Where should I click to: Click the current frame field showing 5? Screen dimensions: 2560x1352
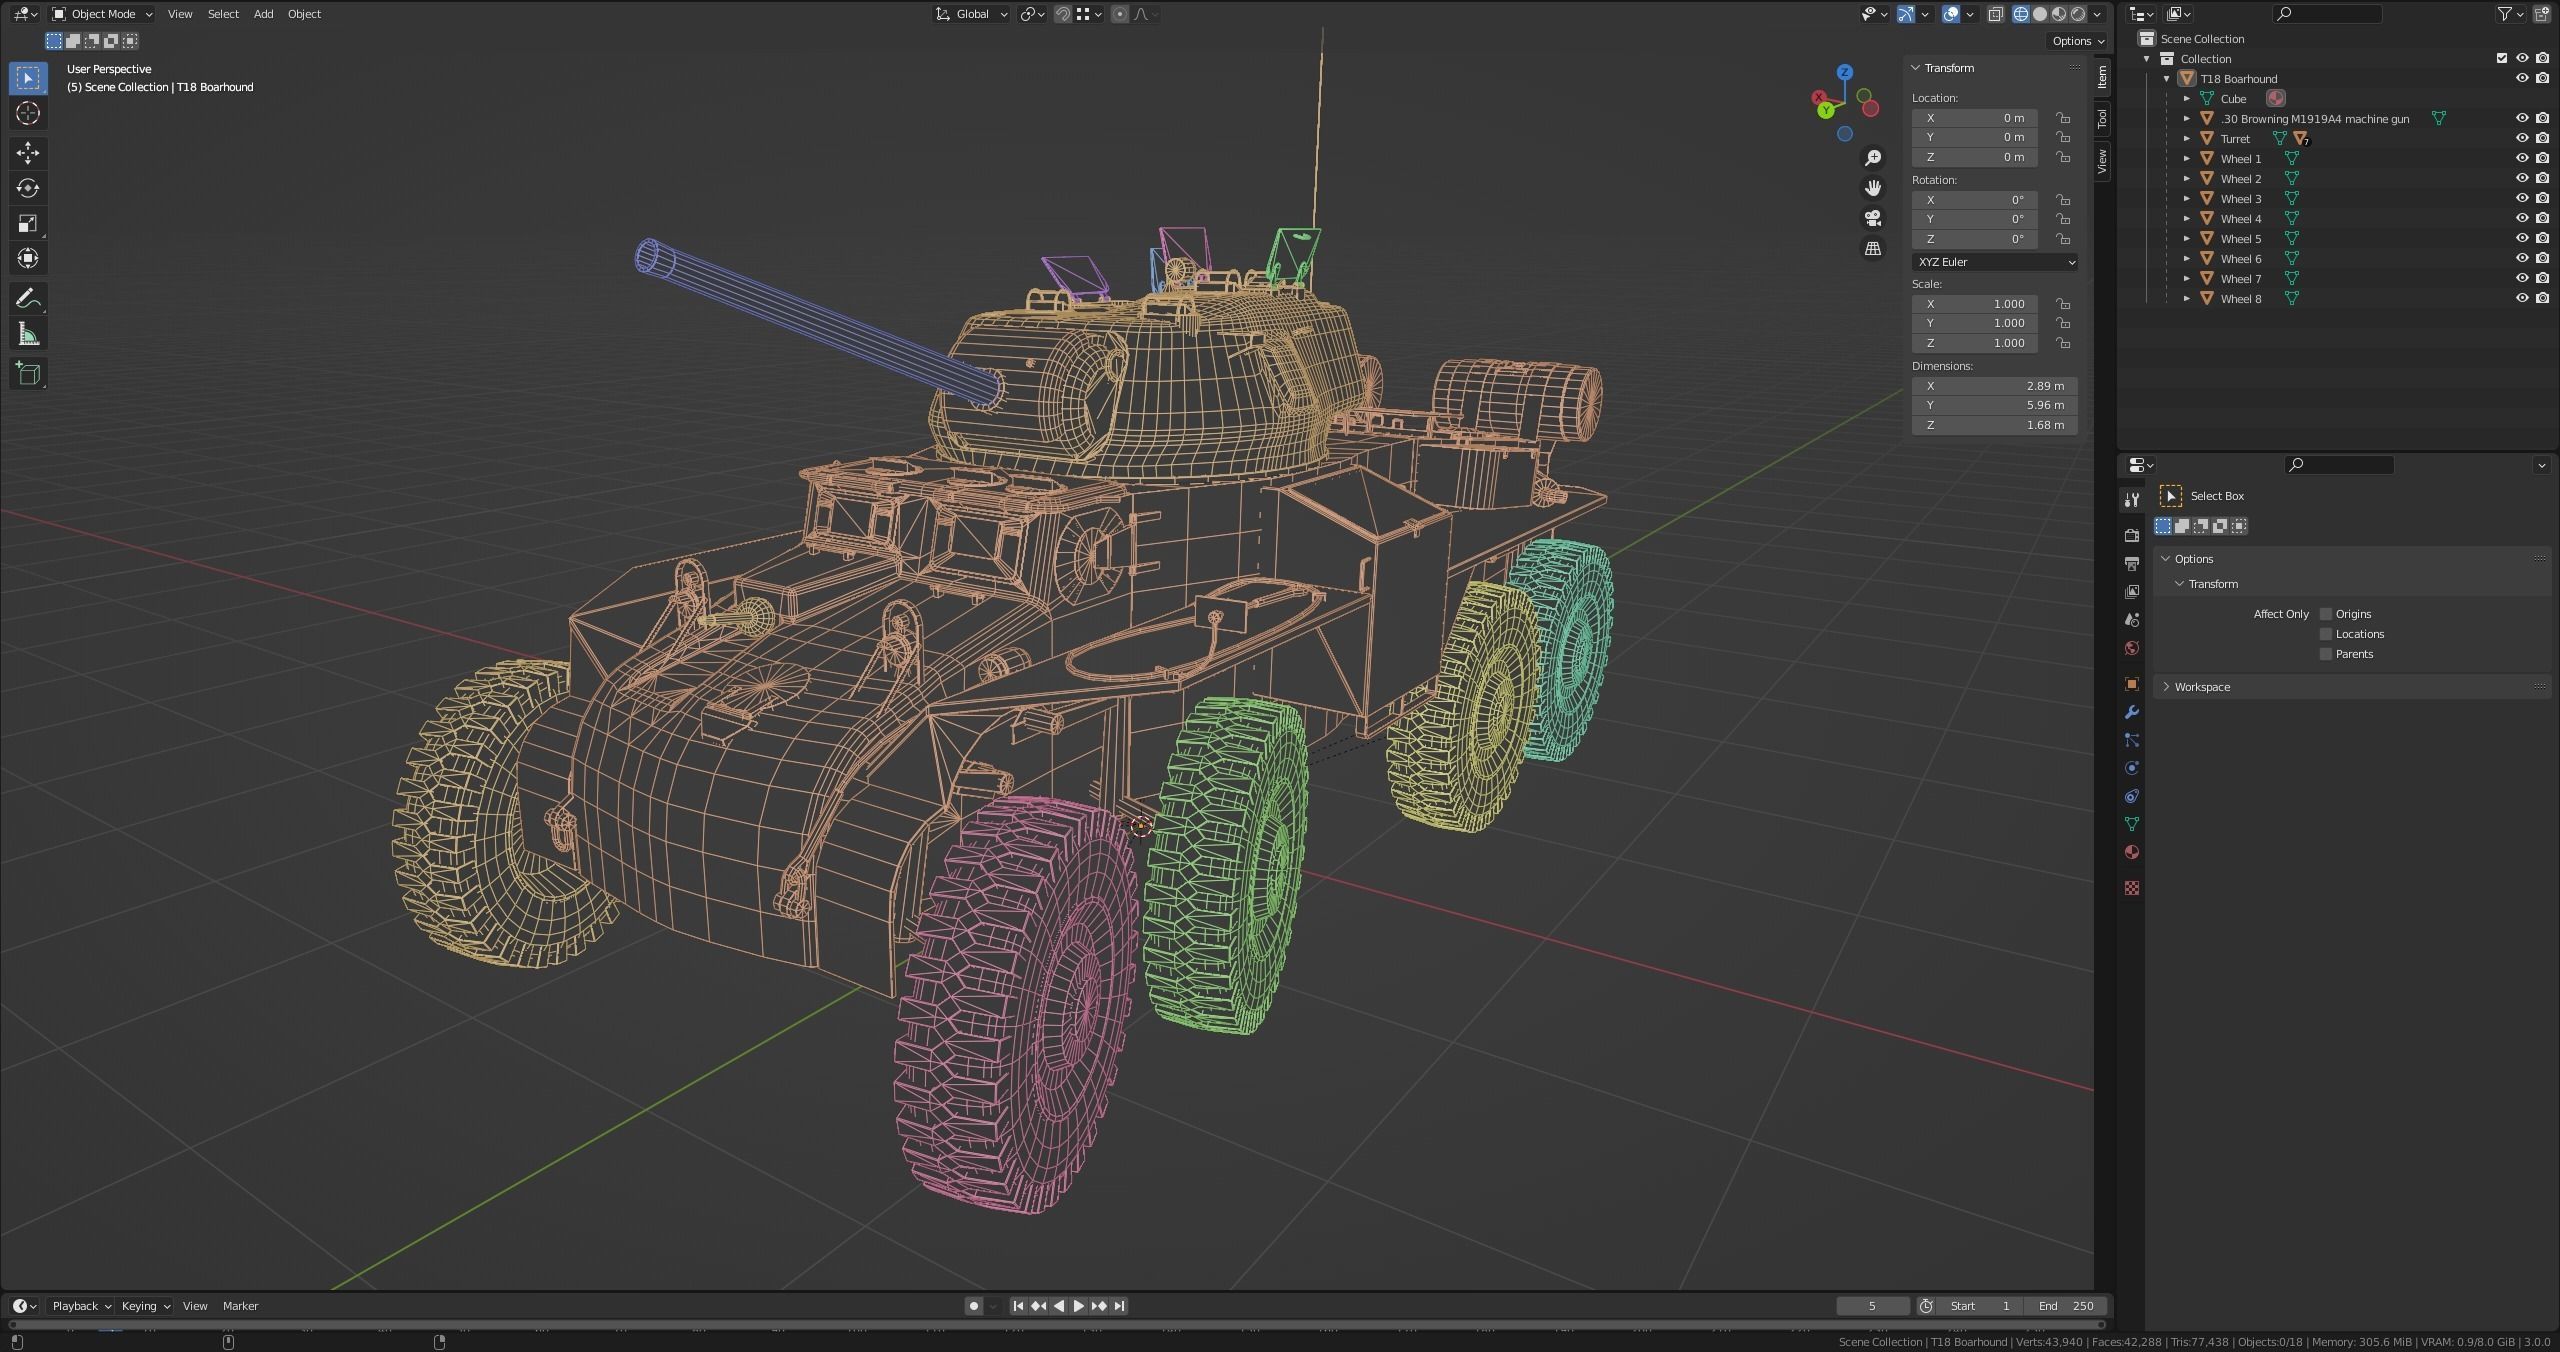coord(1872,1306)
